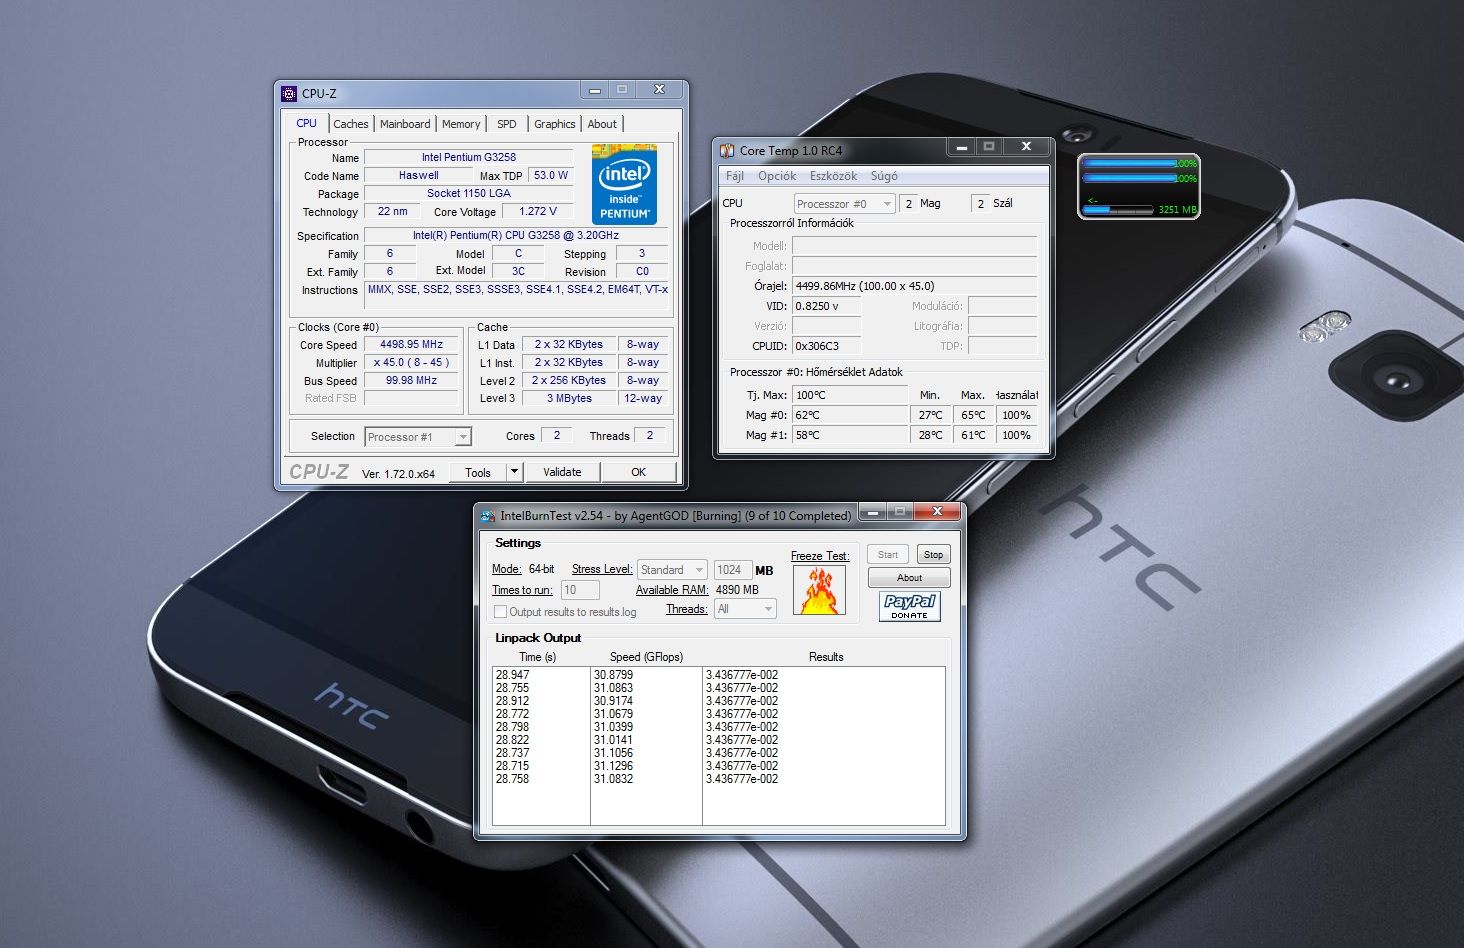Click the 1024 MB memory input field
The image size is (1464, 948).
[732, 570]
